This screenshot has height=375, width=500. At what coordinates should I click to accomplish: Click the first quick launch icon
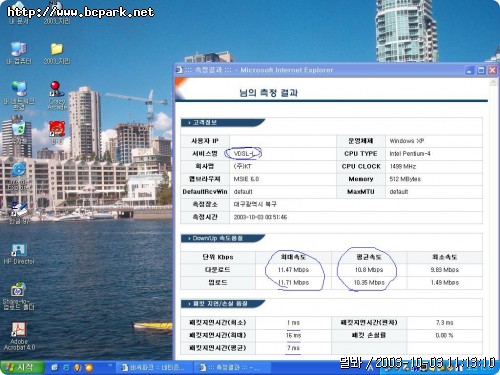tap(54, 368)
